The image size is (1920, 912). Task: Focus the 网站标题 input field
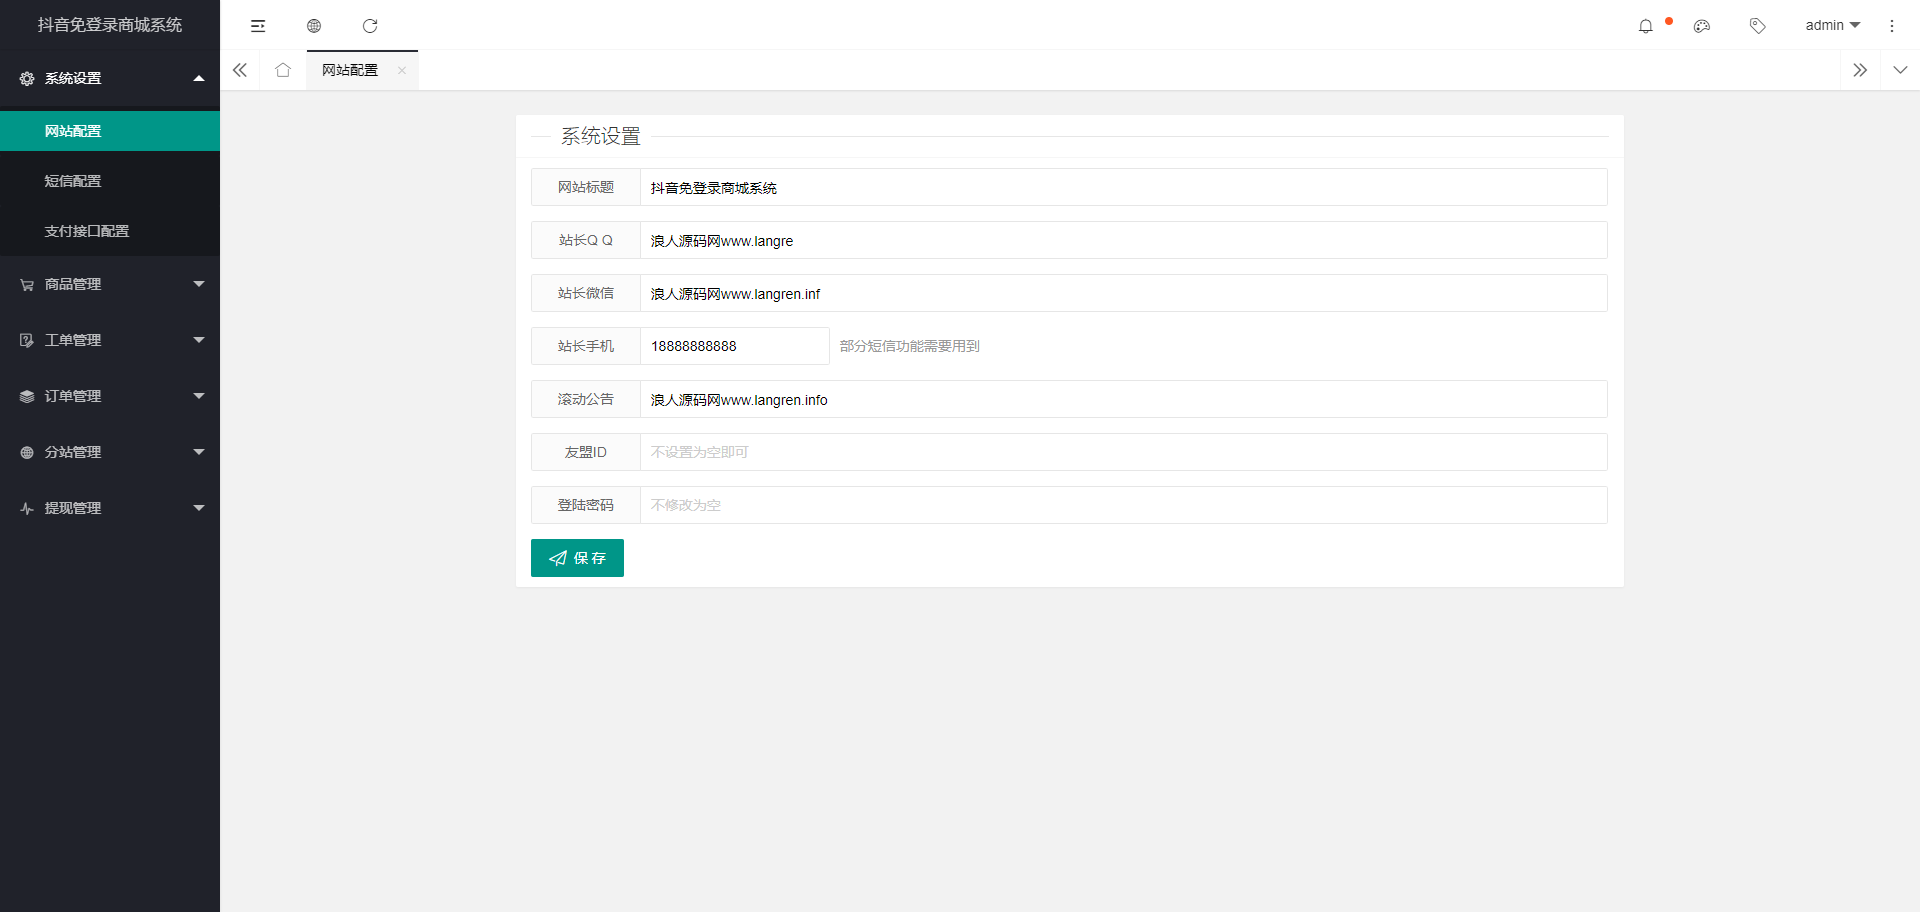(x=1124, y=187)
